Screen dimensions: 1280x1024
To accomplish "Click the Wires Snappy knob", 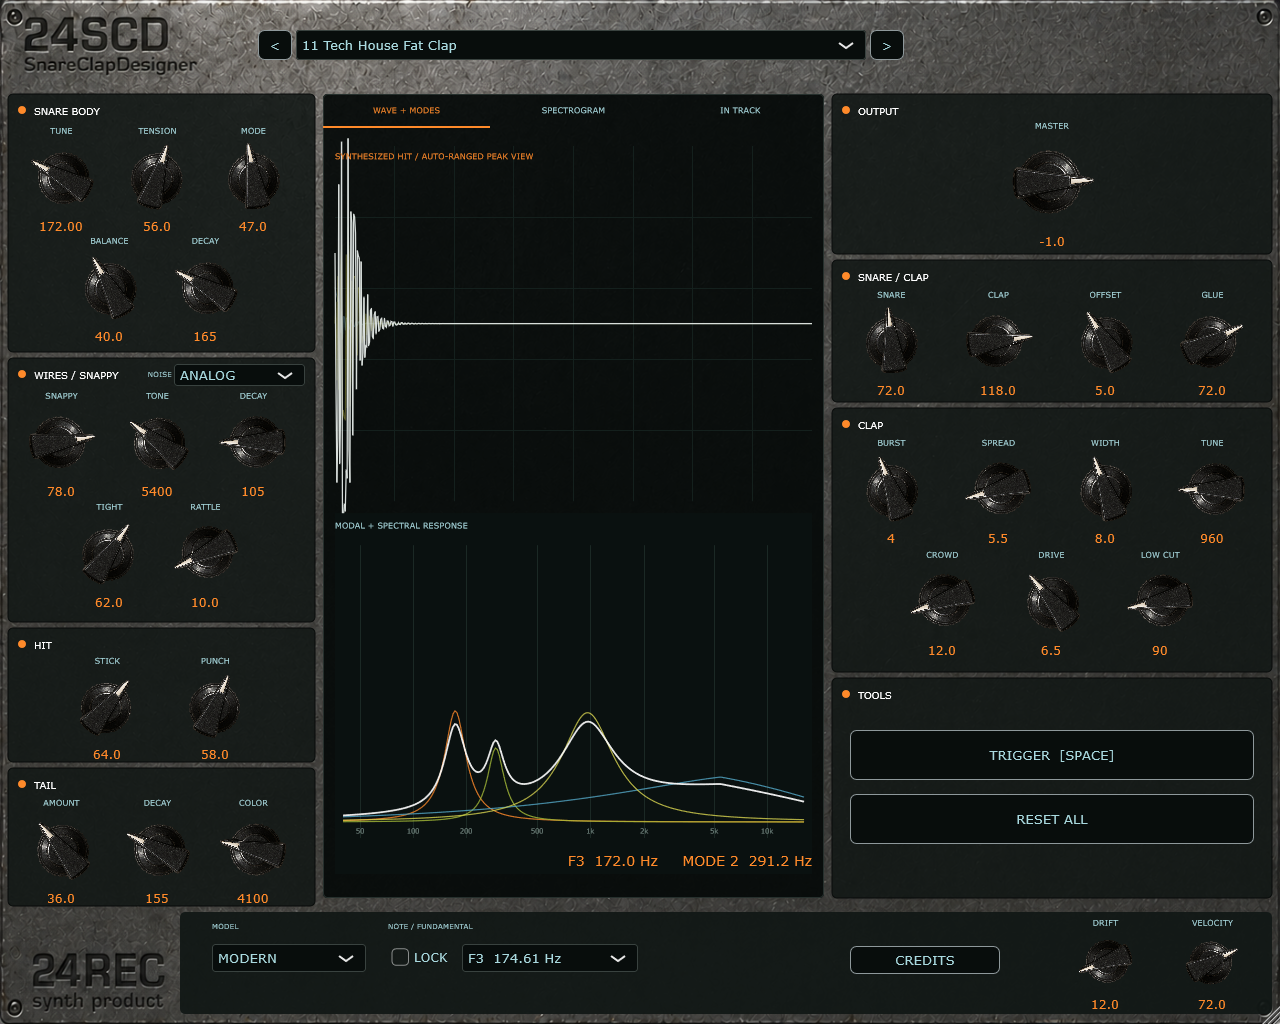I will 62,443.
